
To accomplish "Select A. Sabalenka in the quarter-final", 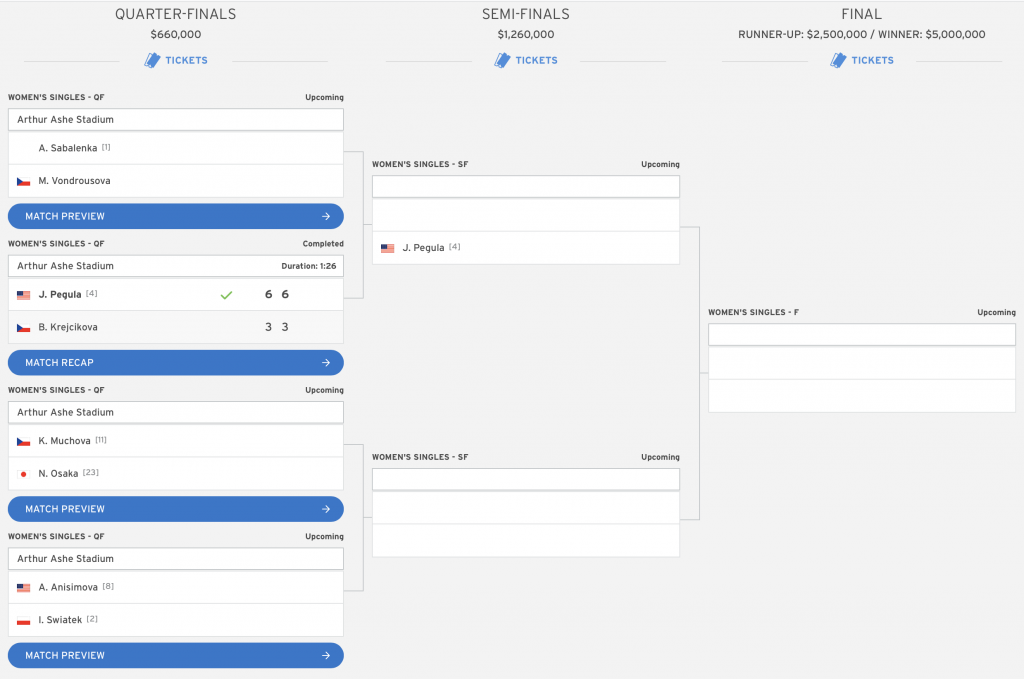I will tap(67, 148).
